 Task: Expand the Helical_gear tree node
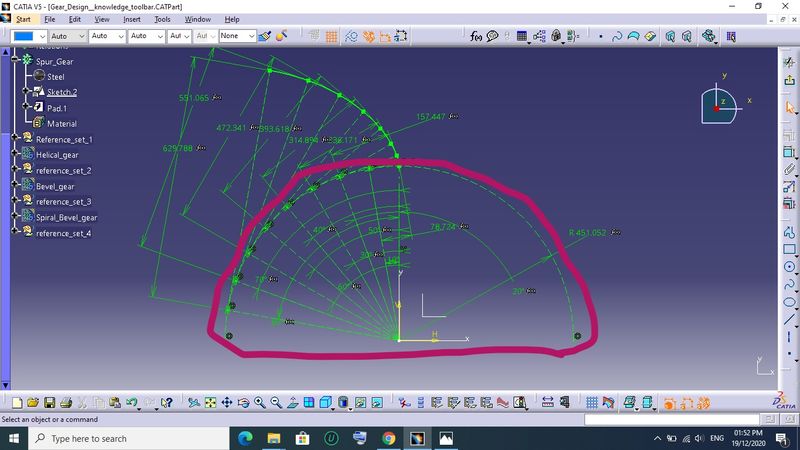click(x=15, y=155)
